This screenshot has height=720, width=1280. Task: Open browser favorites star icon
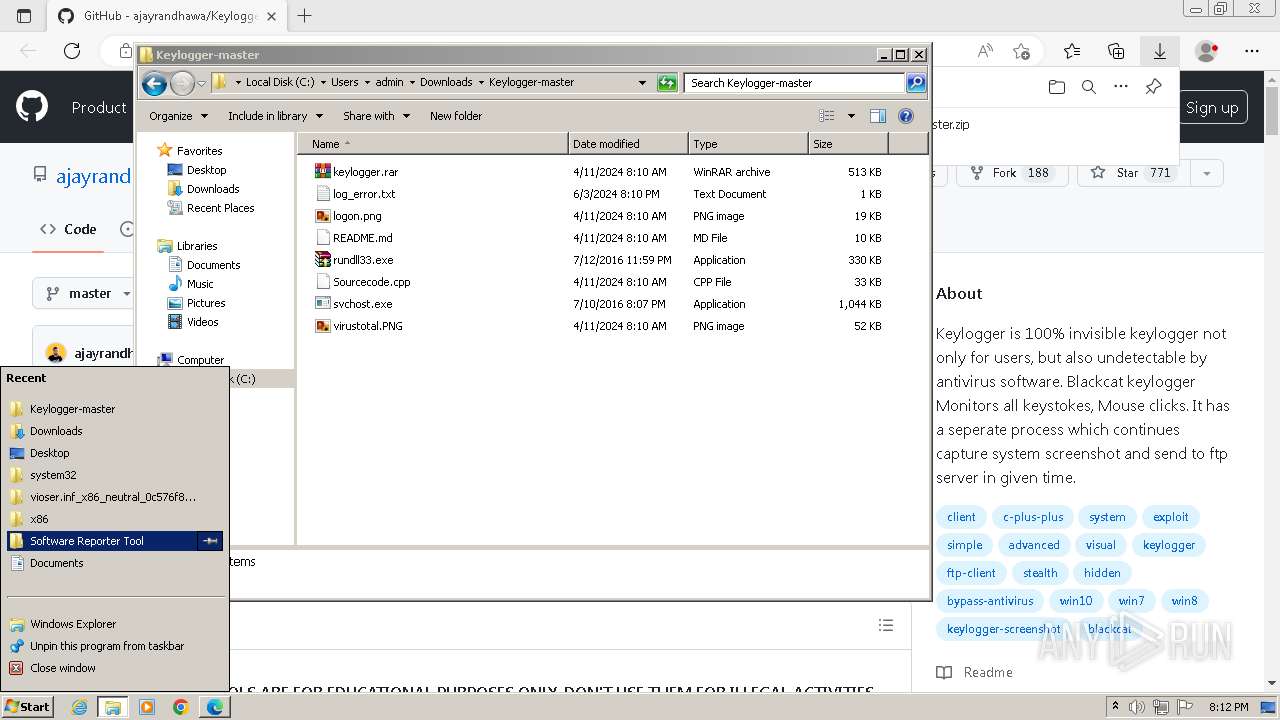point(1072,51)
